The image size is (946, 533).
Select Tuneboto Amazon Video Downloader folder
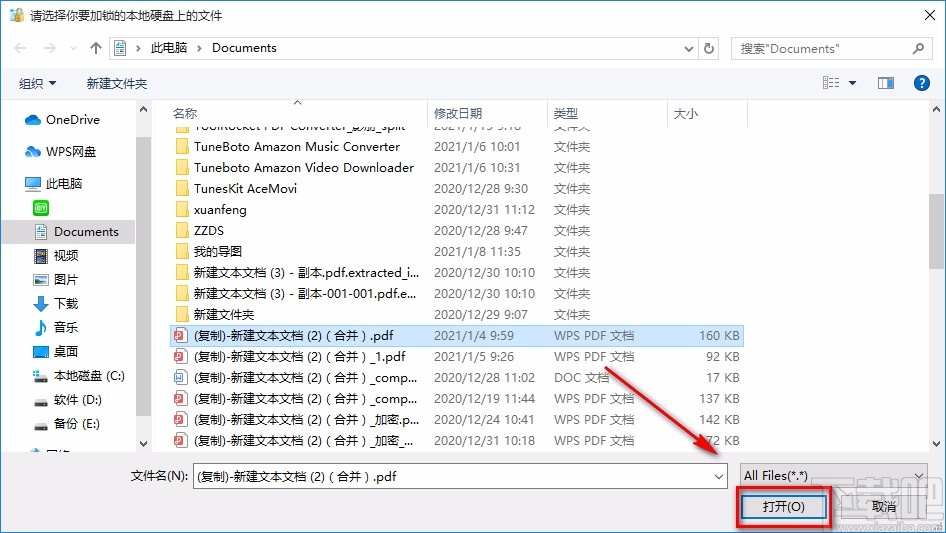pos(304,168)
